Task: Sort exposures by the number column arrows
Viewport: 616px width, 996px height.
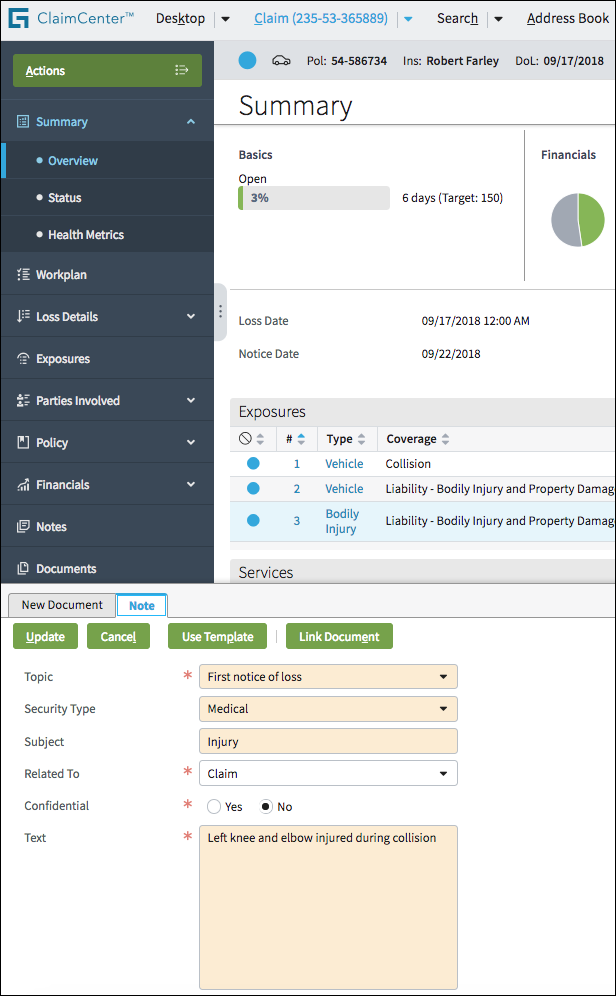Action: pyautogui.click(x=302, y=439)
